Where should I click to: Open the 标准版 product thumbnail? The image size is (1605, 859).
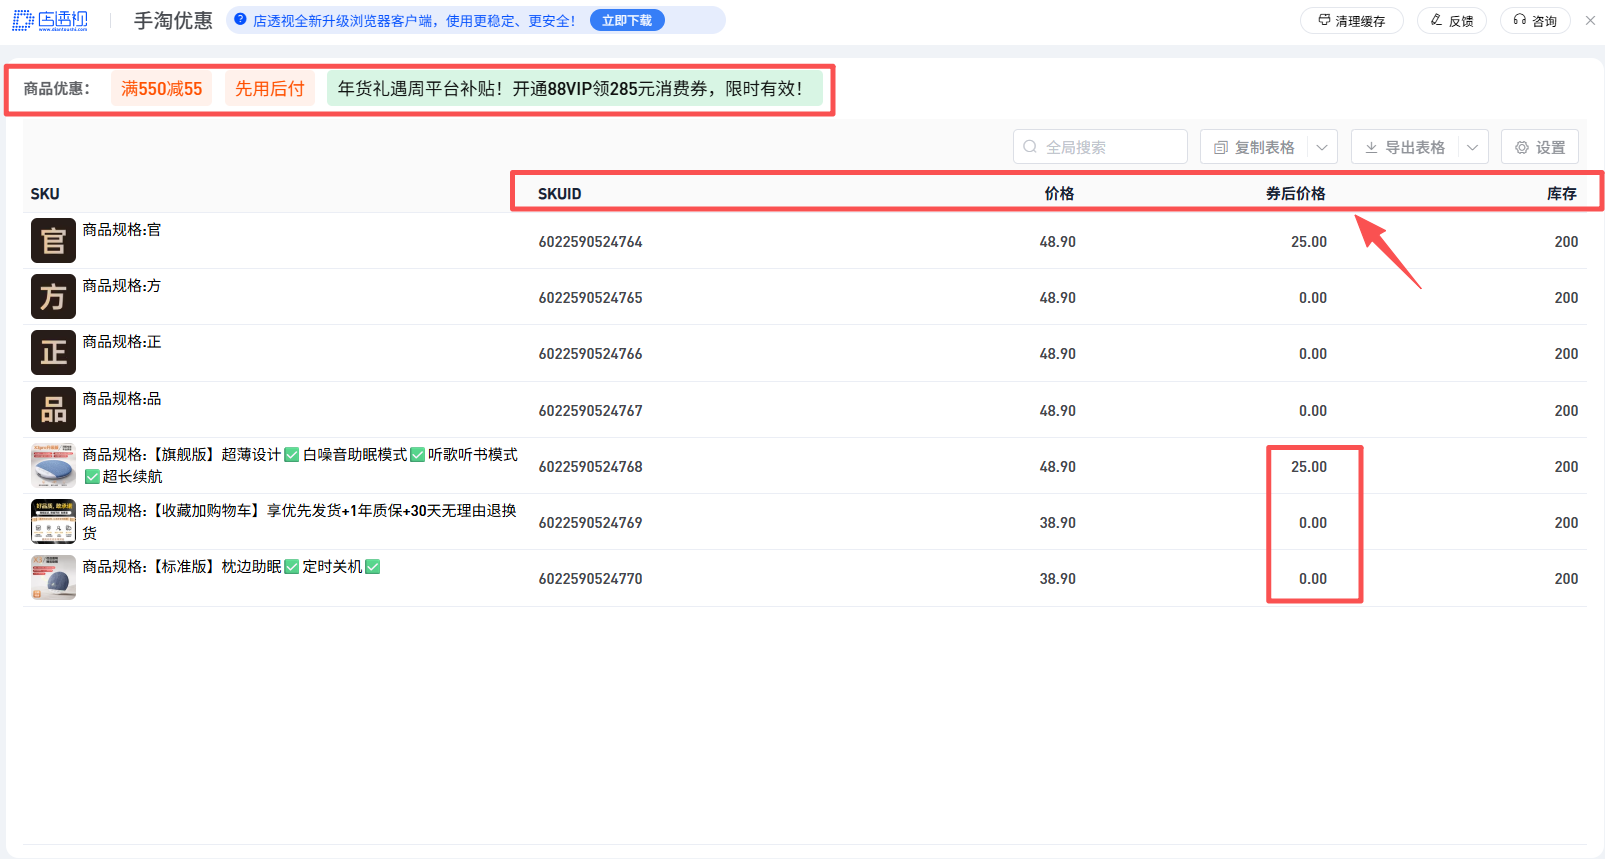[x=53, y=577]
